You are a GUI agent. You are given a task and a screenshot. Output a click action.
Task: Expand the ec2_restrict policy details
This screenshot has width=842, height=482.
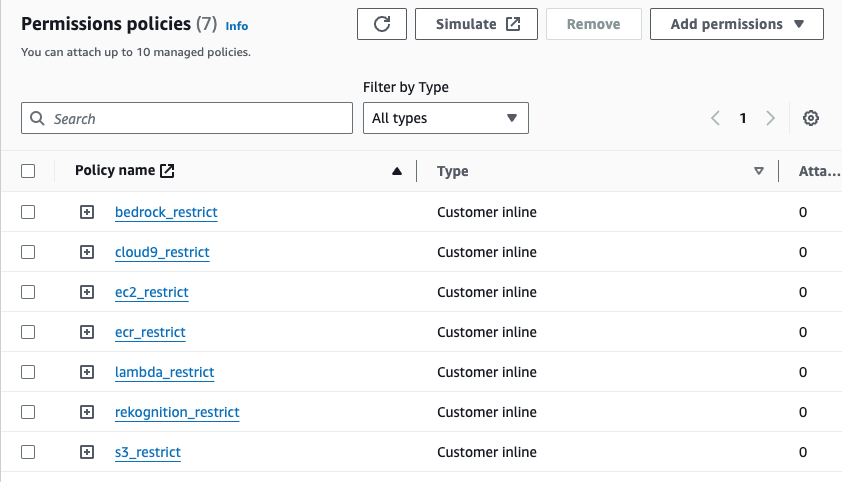tap(87, 292)
